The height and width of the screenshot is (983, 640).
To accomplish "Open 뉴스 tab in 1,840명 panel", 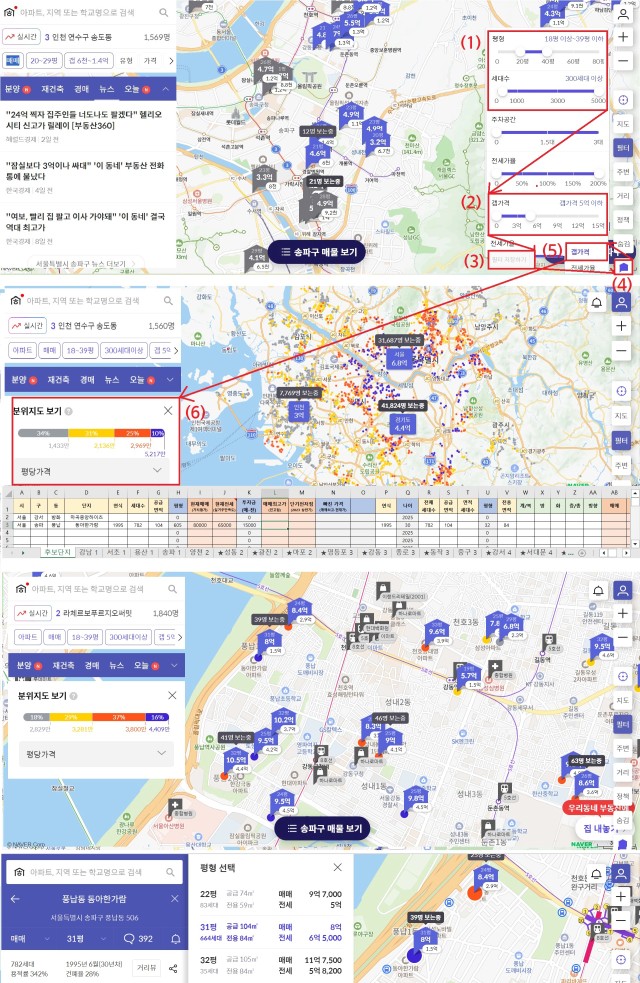I will (117, 665).
